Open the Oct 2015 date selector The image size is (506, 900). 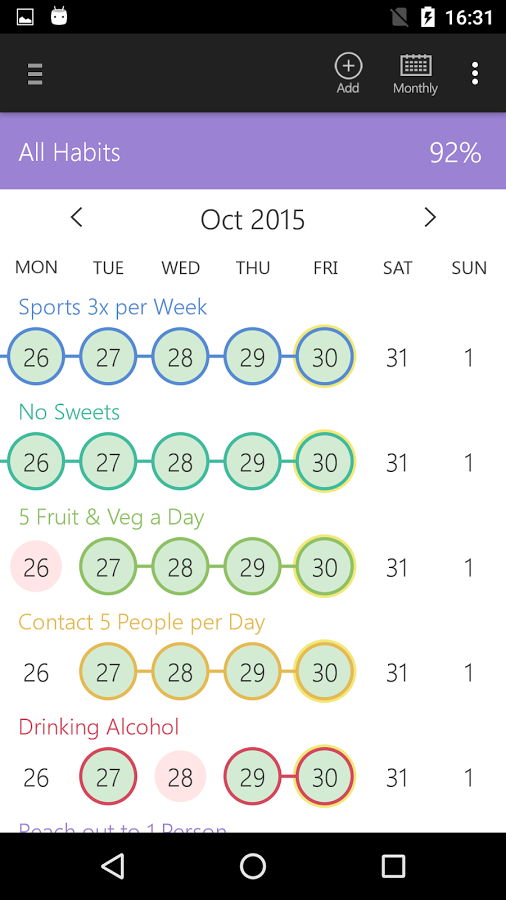252,220
